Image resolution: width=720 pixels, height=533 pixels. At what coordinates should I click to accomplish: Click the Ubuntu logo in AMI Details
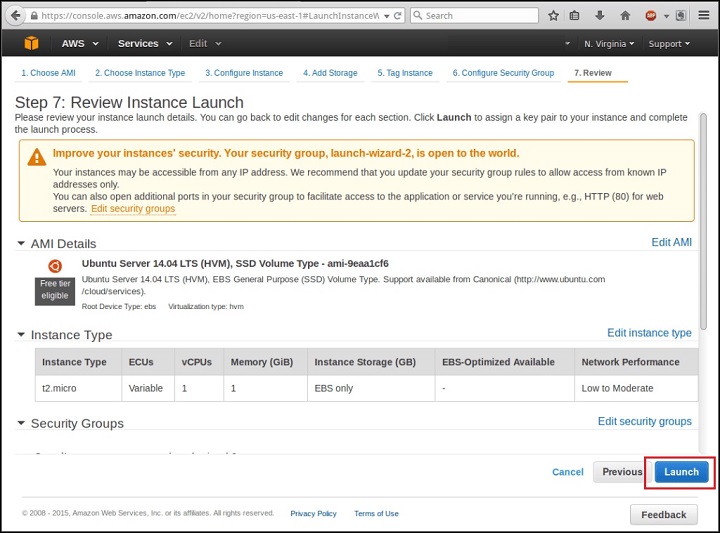point(55,266)
